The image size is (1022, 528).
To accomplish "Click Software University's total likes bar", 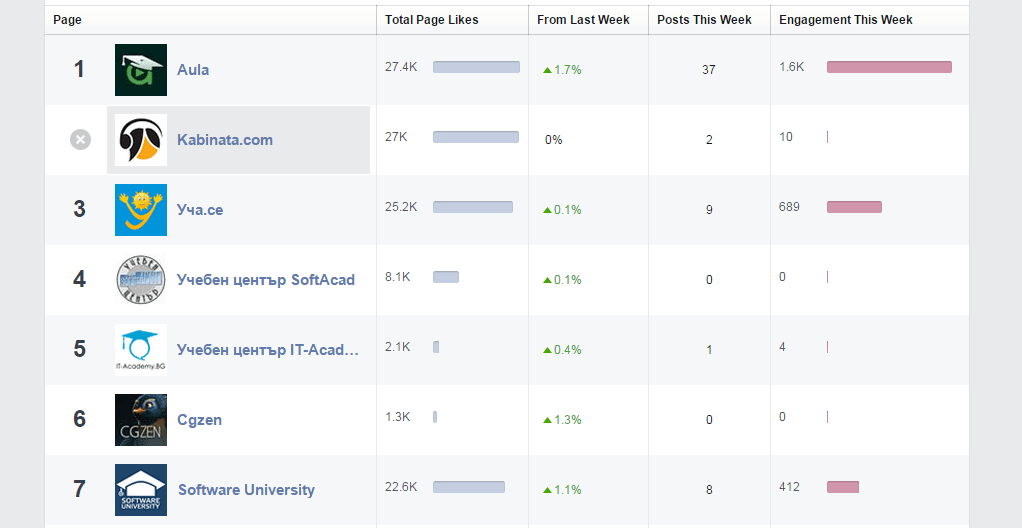I will click(468, 487).
